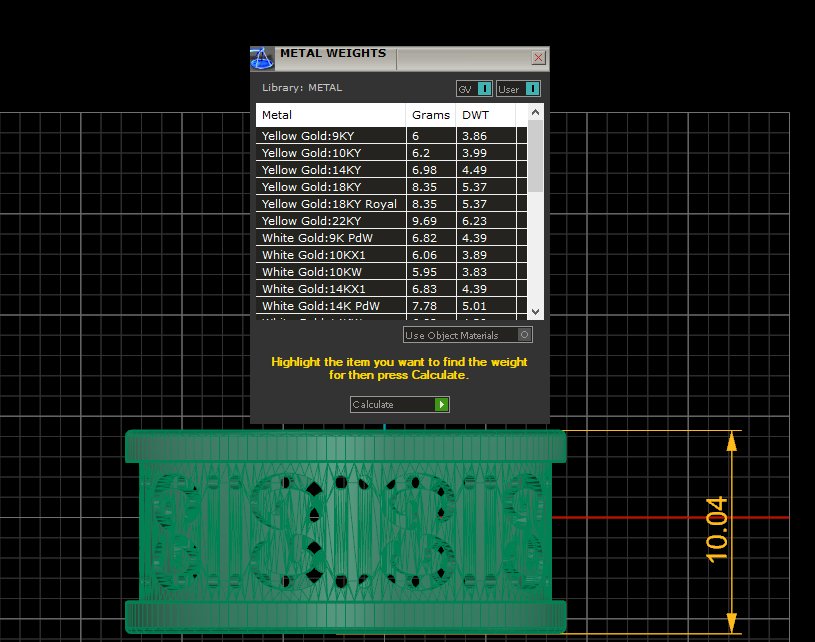Close the Metal Weights dialog
This screenshot has height=642, width=815.
pos(538,57)
